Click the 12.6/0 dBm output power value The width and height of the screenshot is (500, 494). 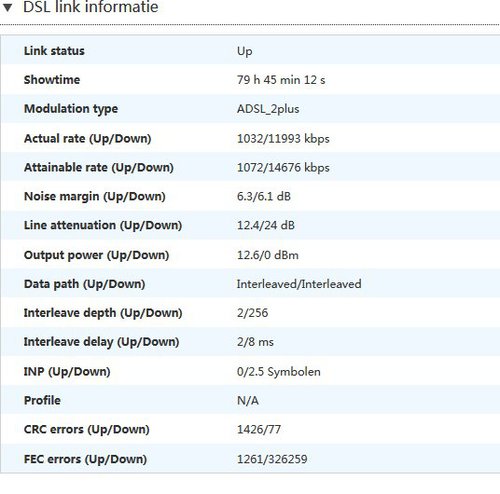[268, 255]
